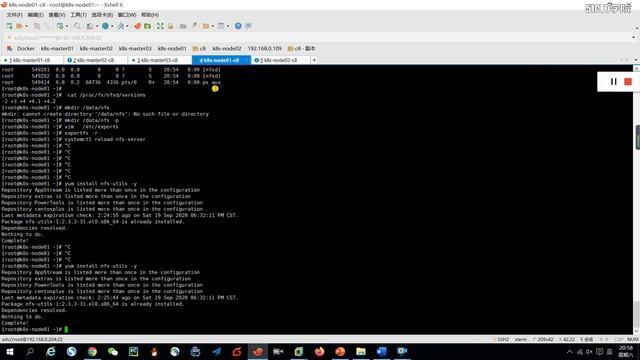Open dropdown arrow next to layout icon

[228, 26]
